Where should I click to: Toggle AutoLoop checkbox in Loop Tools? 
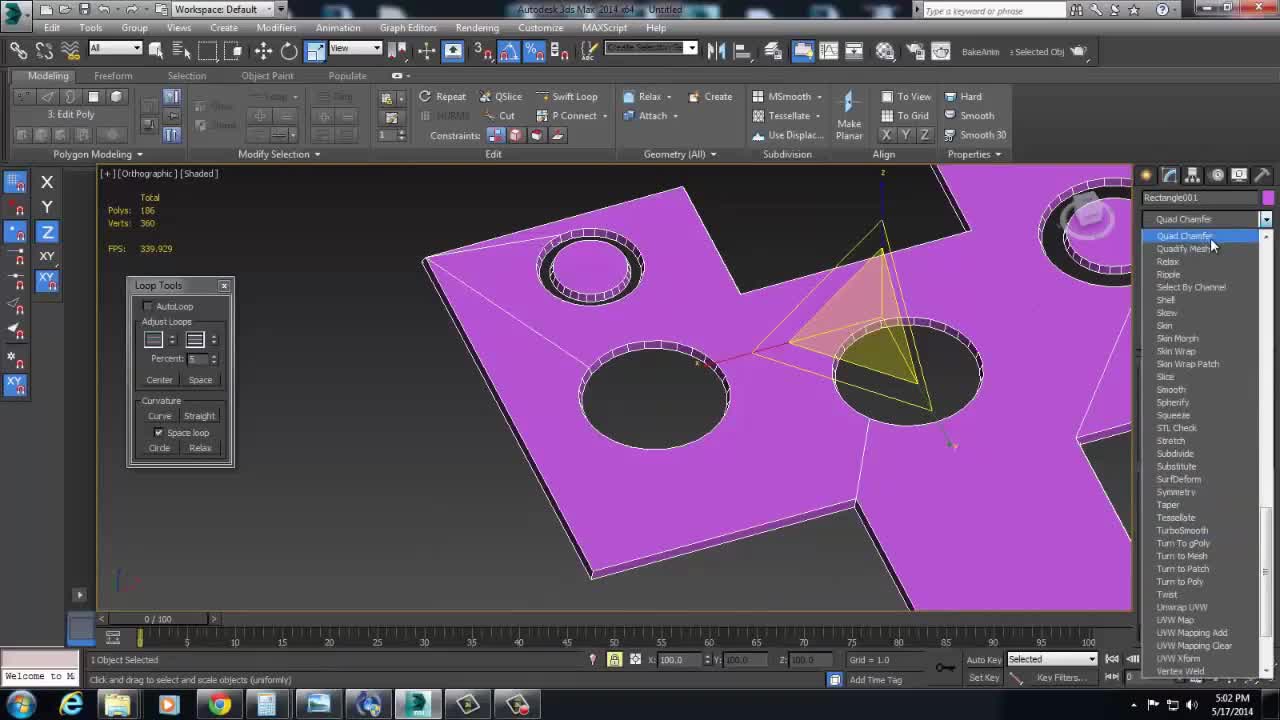click(x=148, y=306)
